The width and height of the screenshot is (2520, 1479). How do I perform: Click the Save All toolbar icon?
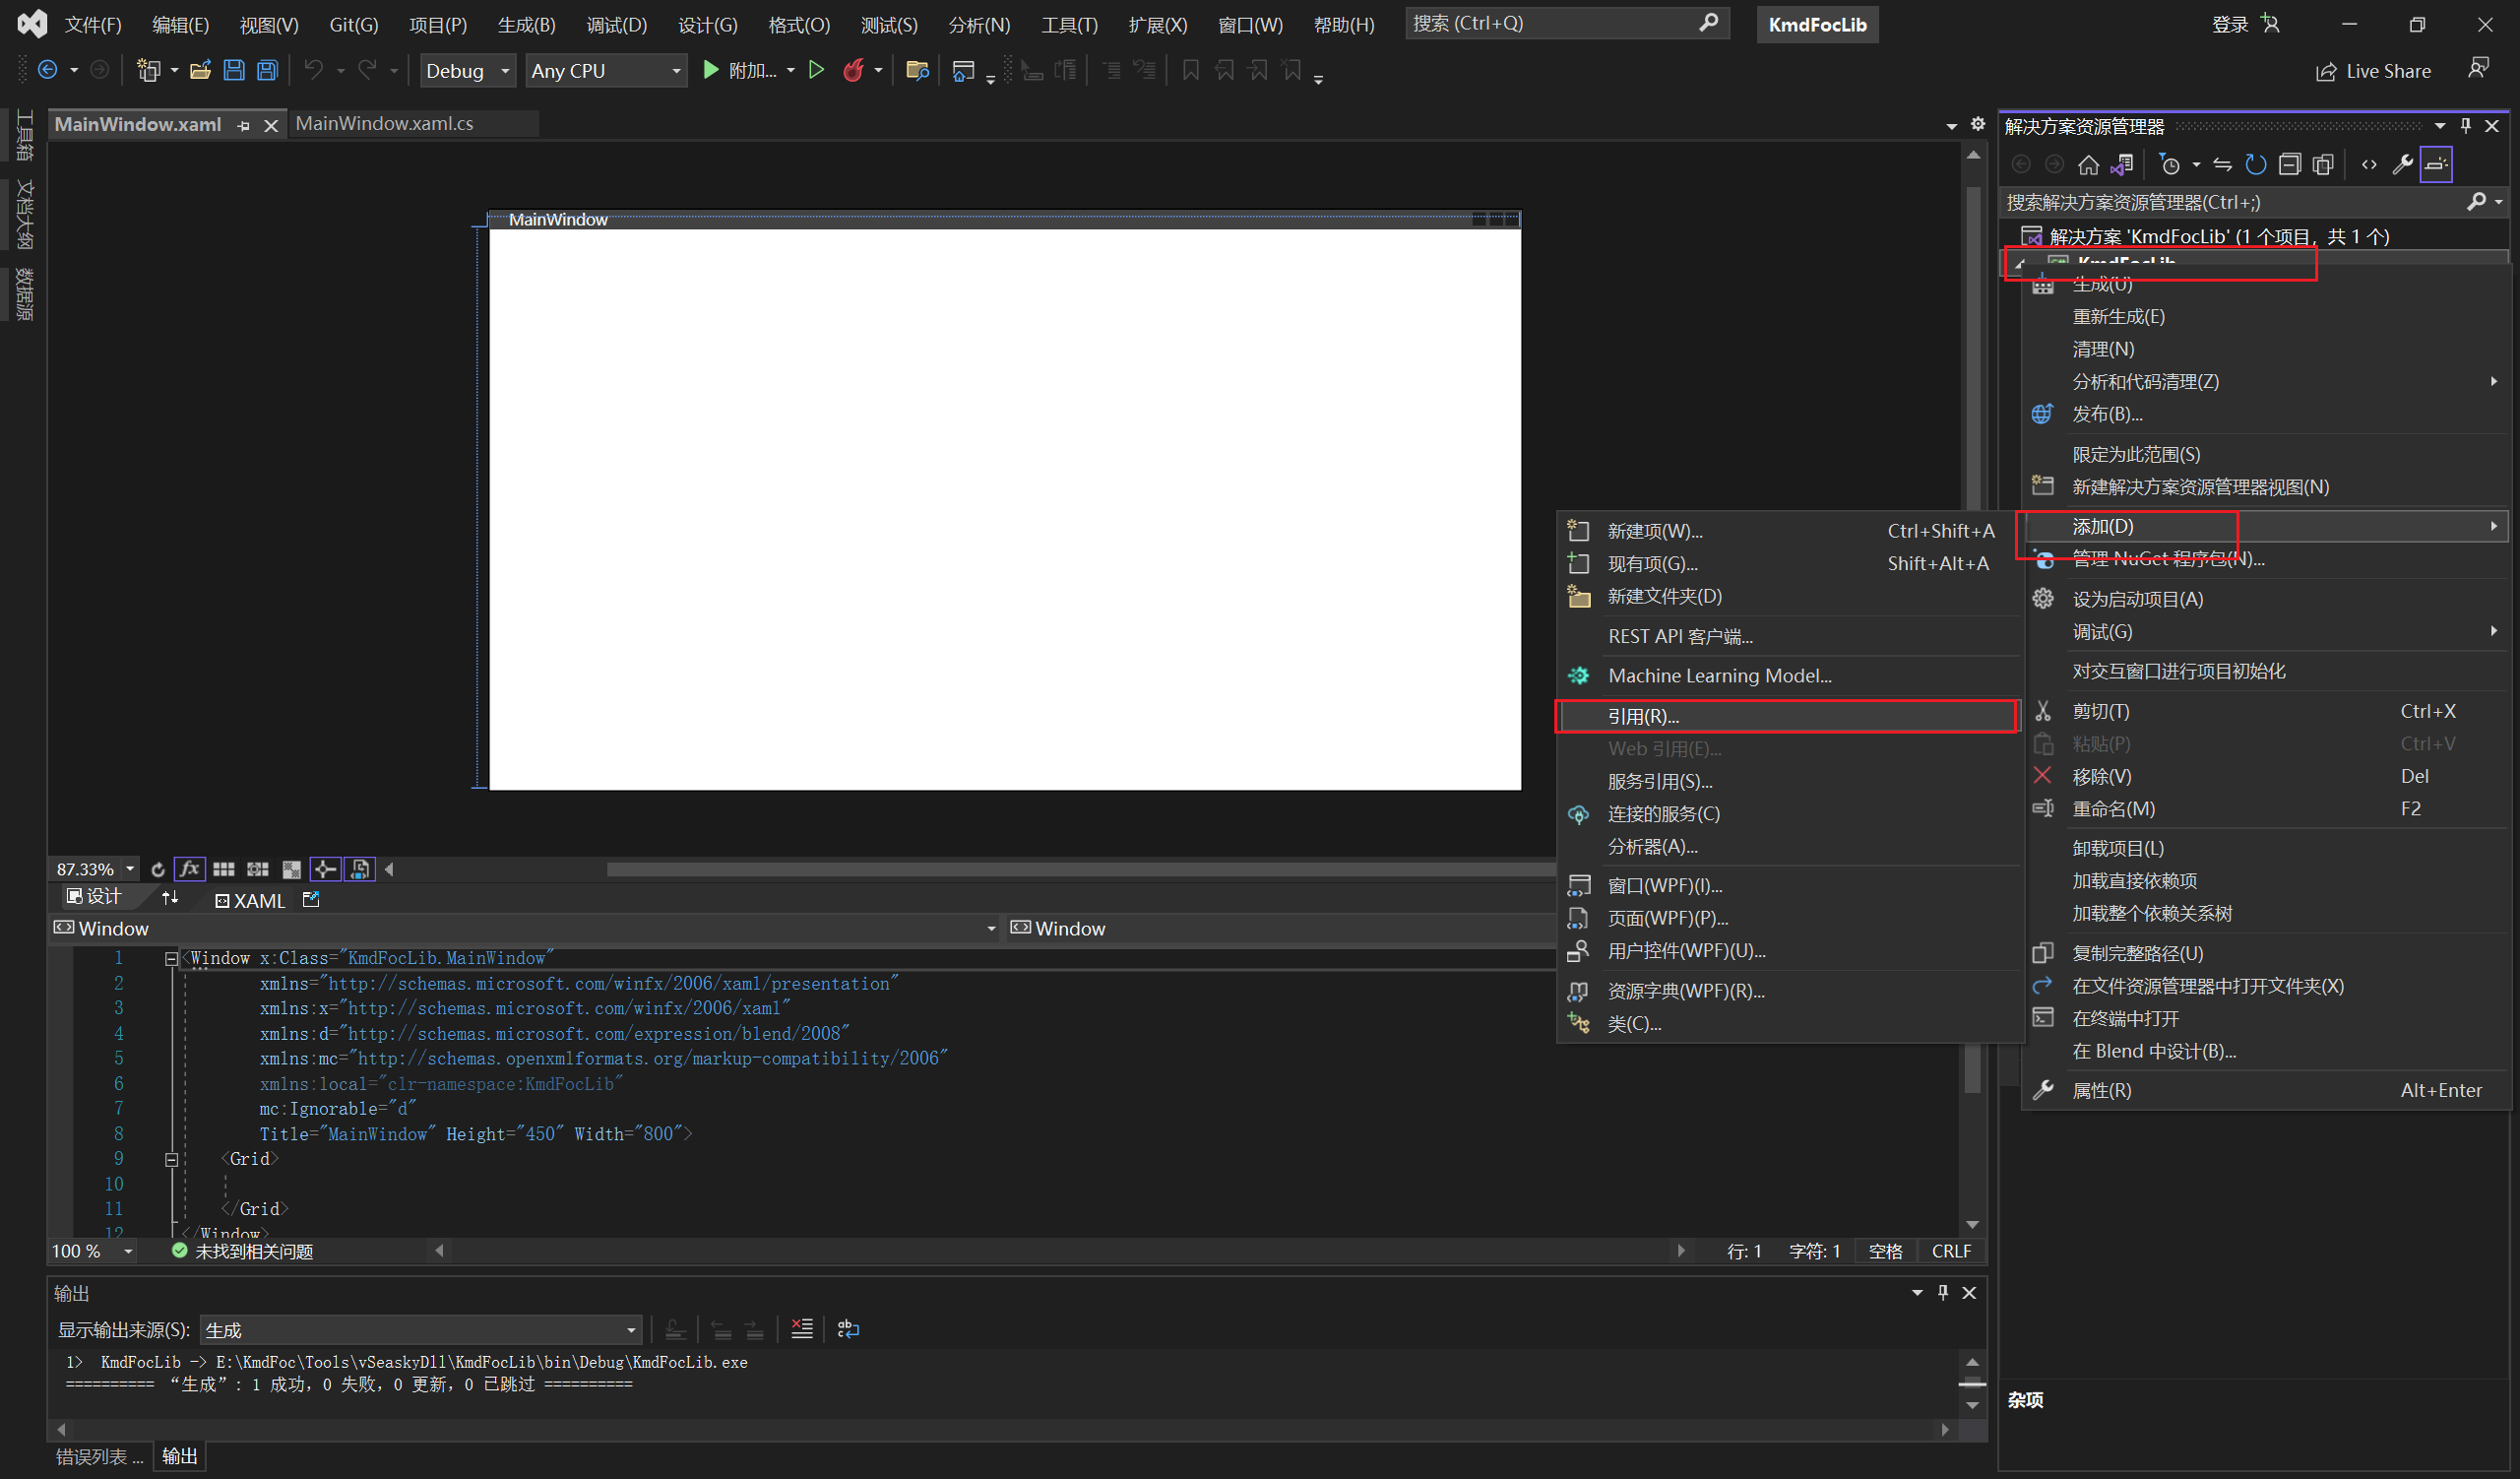[x=267, y=70]
